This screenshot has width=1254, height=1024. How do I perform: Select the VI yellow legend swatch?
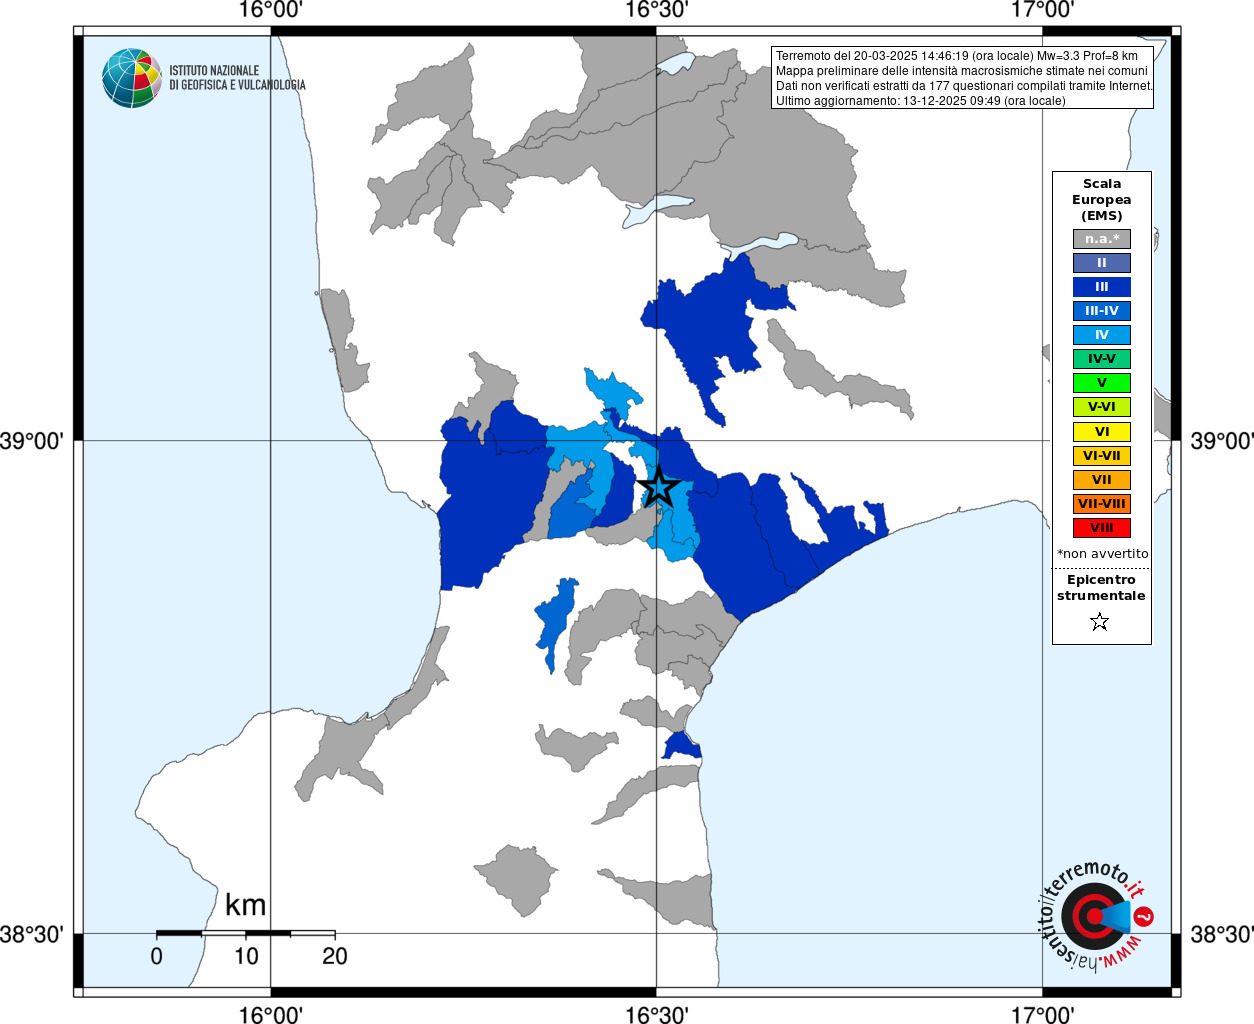[x=1102, y=432]
